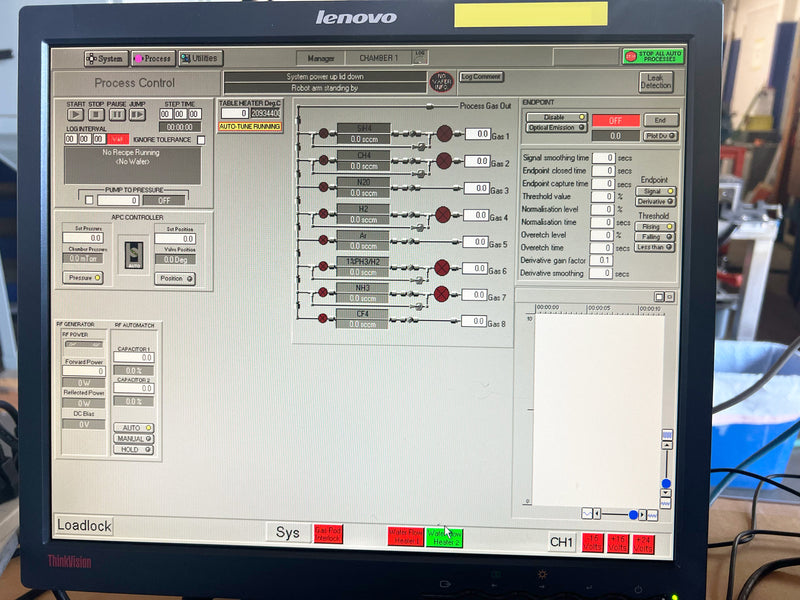
Task: Click the large outlet valve on Gas 2 line
Action: 444,161
